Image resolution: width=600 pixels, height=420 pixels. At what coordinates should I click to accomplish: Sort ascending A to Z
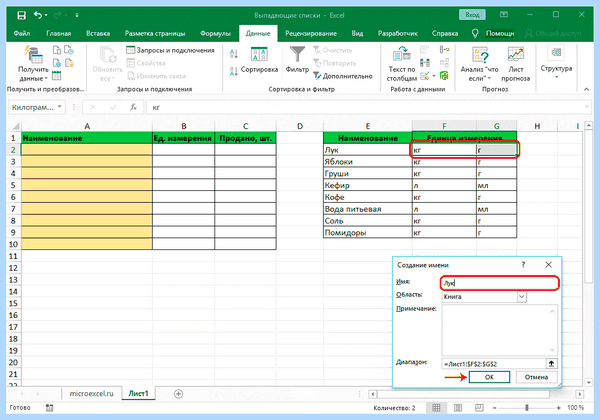pyautogui.click(x=234, y=54)
